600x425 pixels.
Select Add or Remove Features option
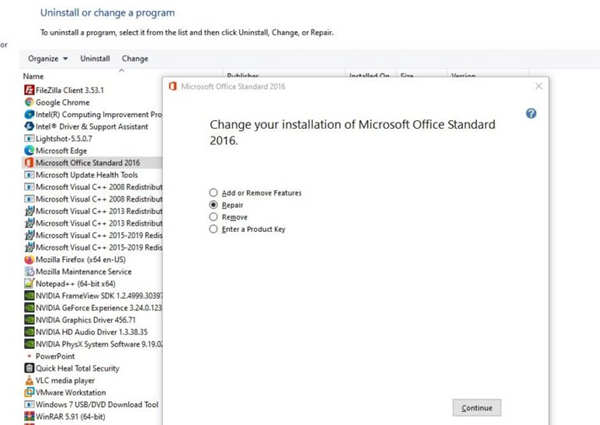(214, 192)
